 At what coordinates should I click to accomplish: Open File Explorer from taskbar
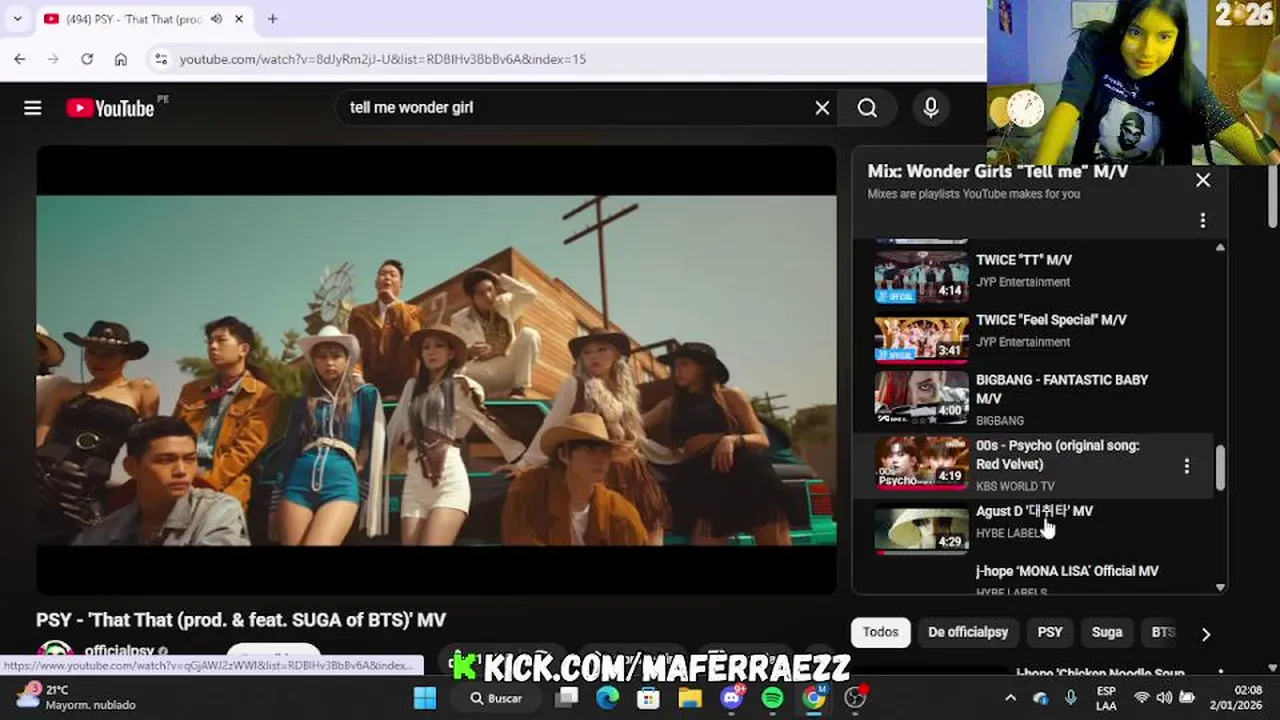[x=690, y=698]
